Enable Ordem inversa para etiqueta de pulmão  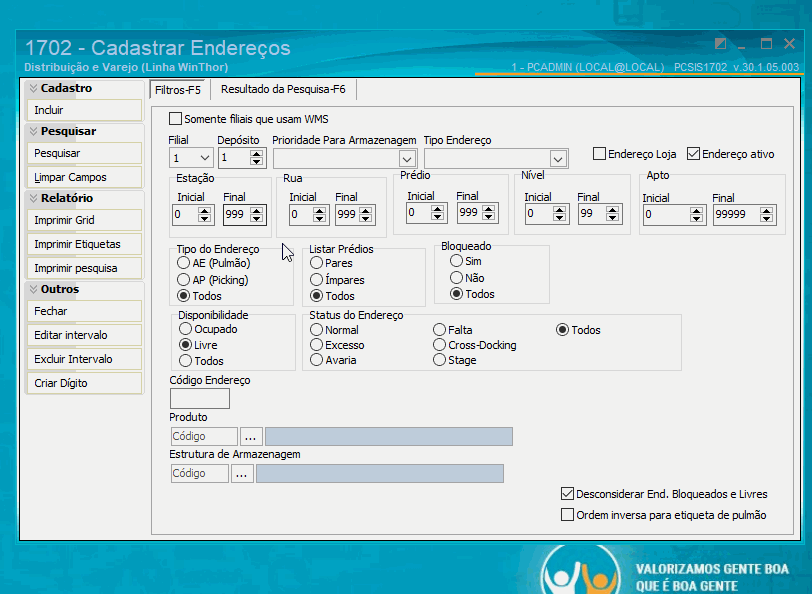point(568,515)
